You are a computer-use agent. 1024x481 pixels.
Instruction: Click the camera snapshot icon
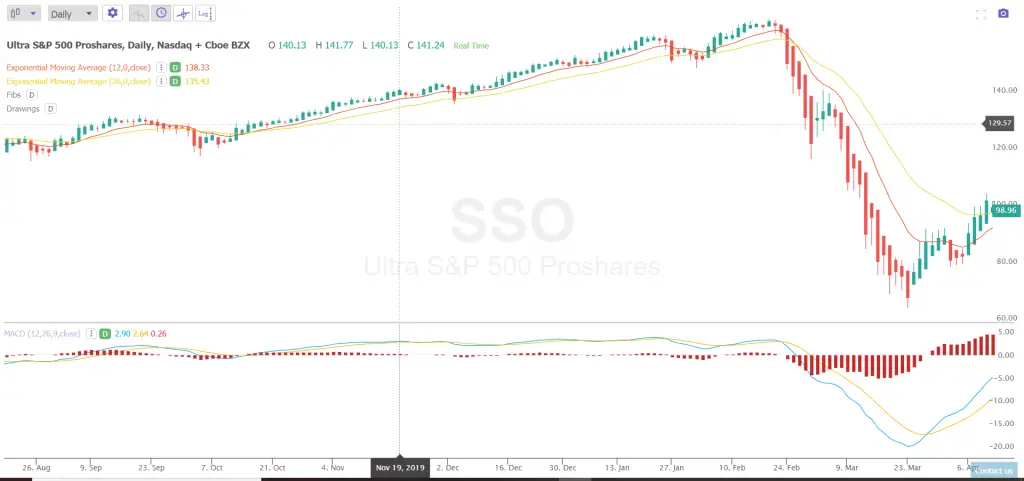point(1004,14)
